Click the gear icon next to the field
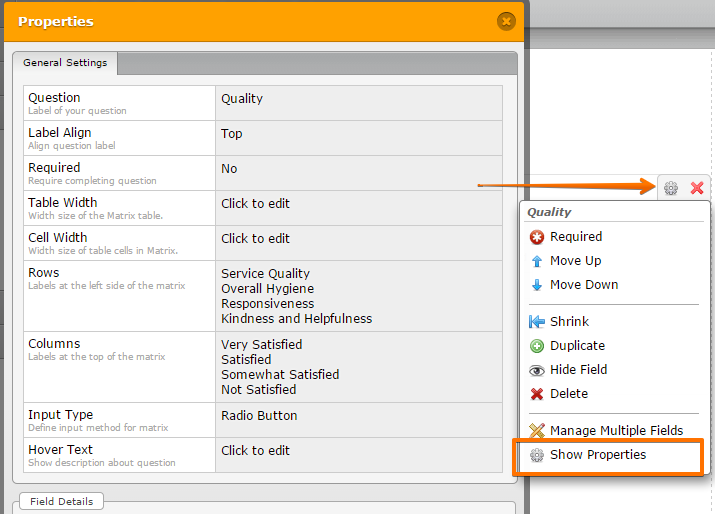This screenshot has width=715, height=514. pyautogui.click(x=671, y=188)
